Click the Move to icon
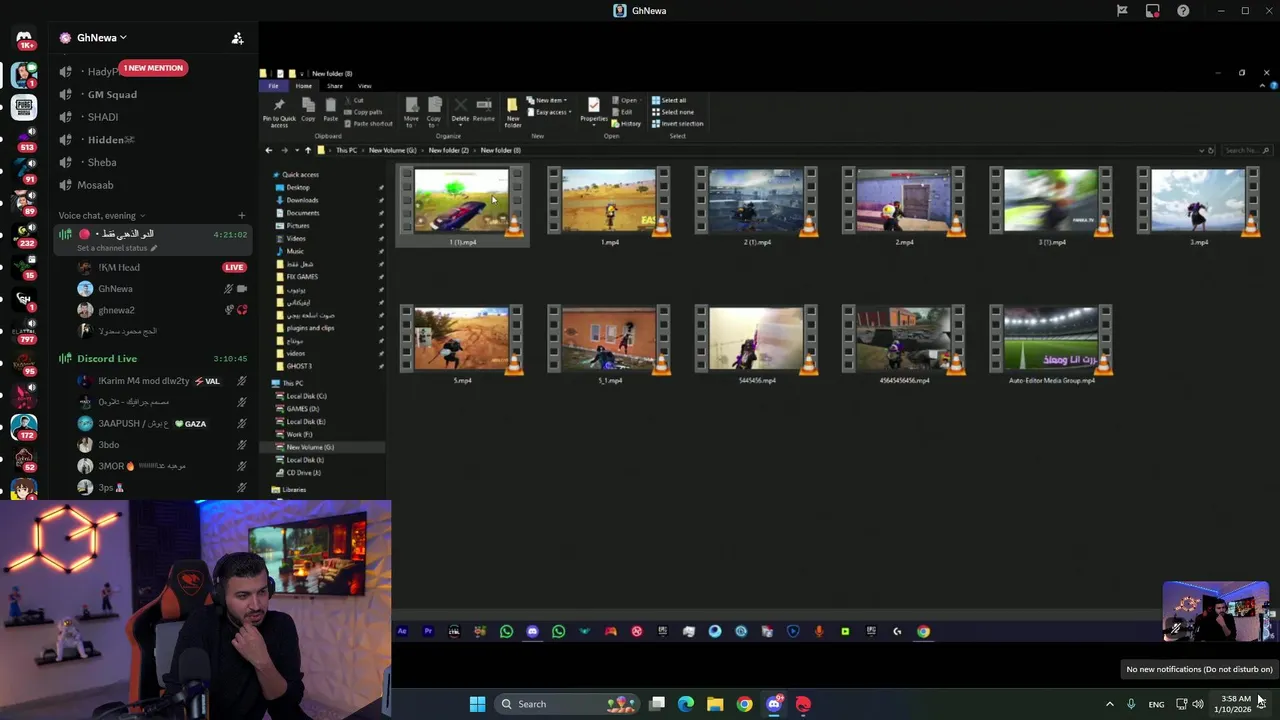Screen dimensions: 1280x720 [x=411, y=105]
